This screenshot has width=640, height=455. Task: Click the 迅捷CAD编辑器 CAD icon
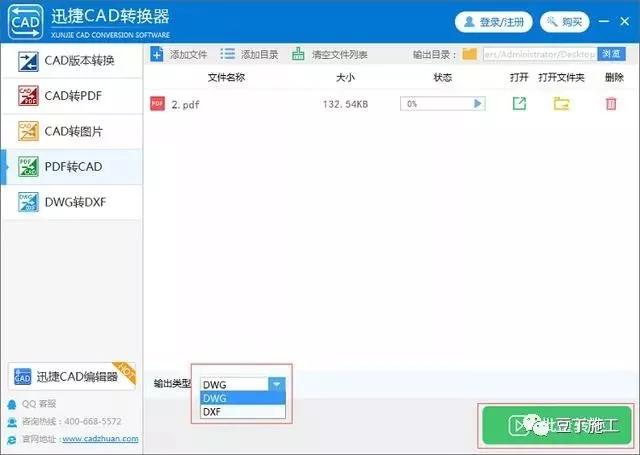[x=22, y=377]
